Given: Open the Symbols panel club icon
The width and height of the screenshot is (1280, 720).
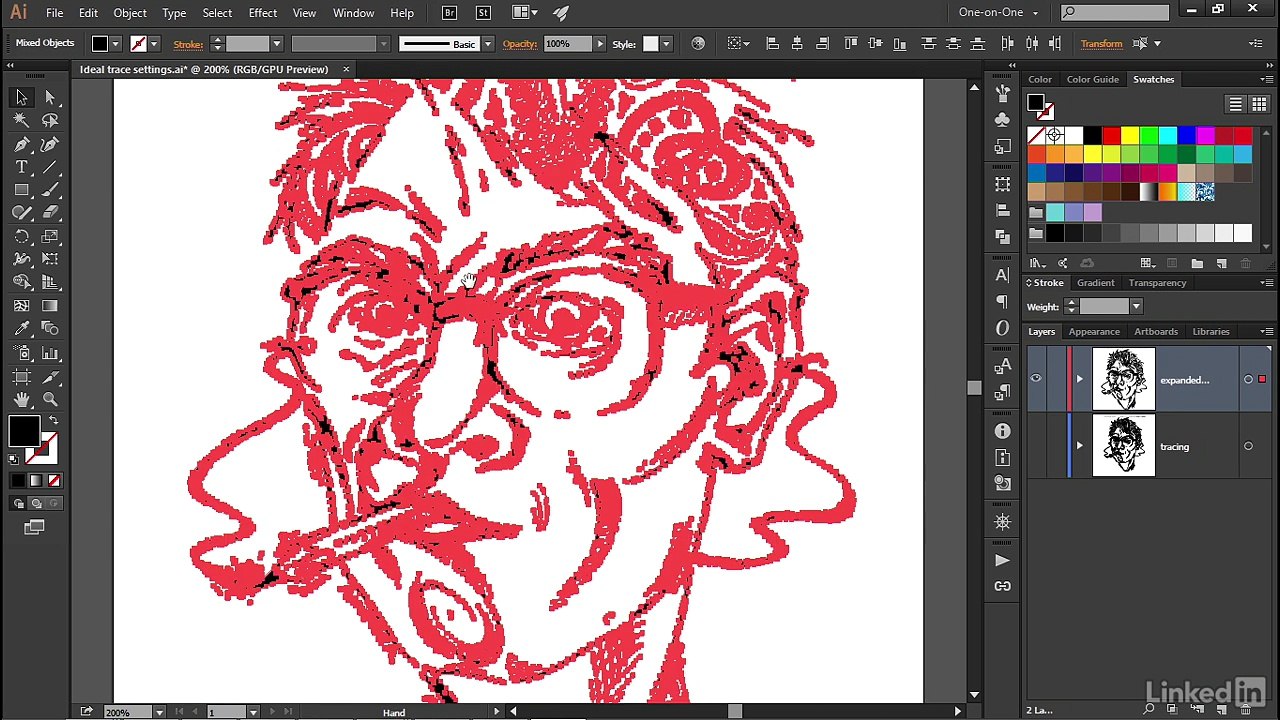Looking at the screenshot, I should 1003,119.
